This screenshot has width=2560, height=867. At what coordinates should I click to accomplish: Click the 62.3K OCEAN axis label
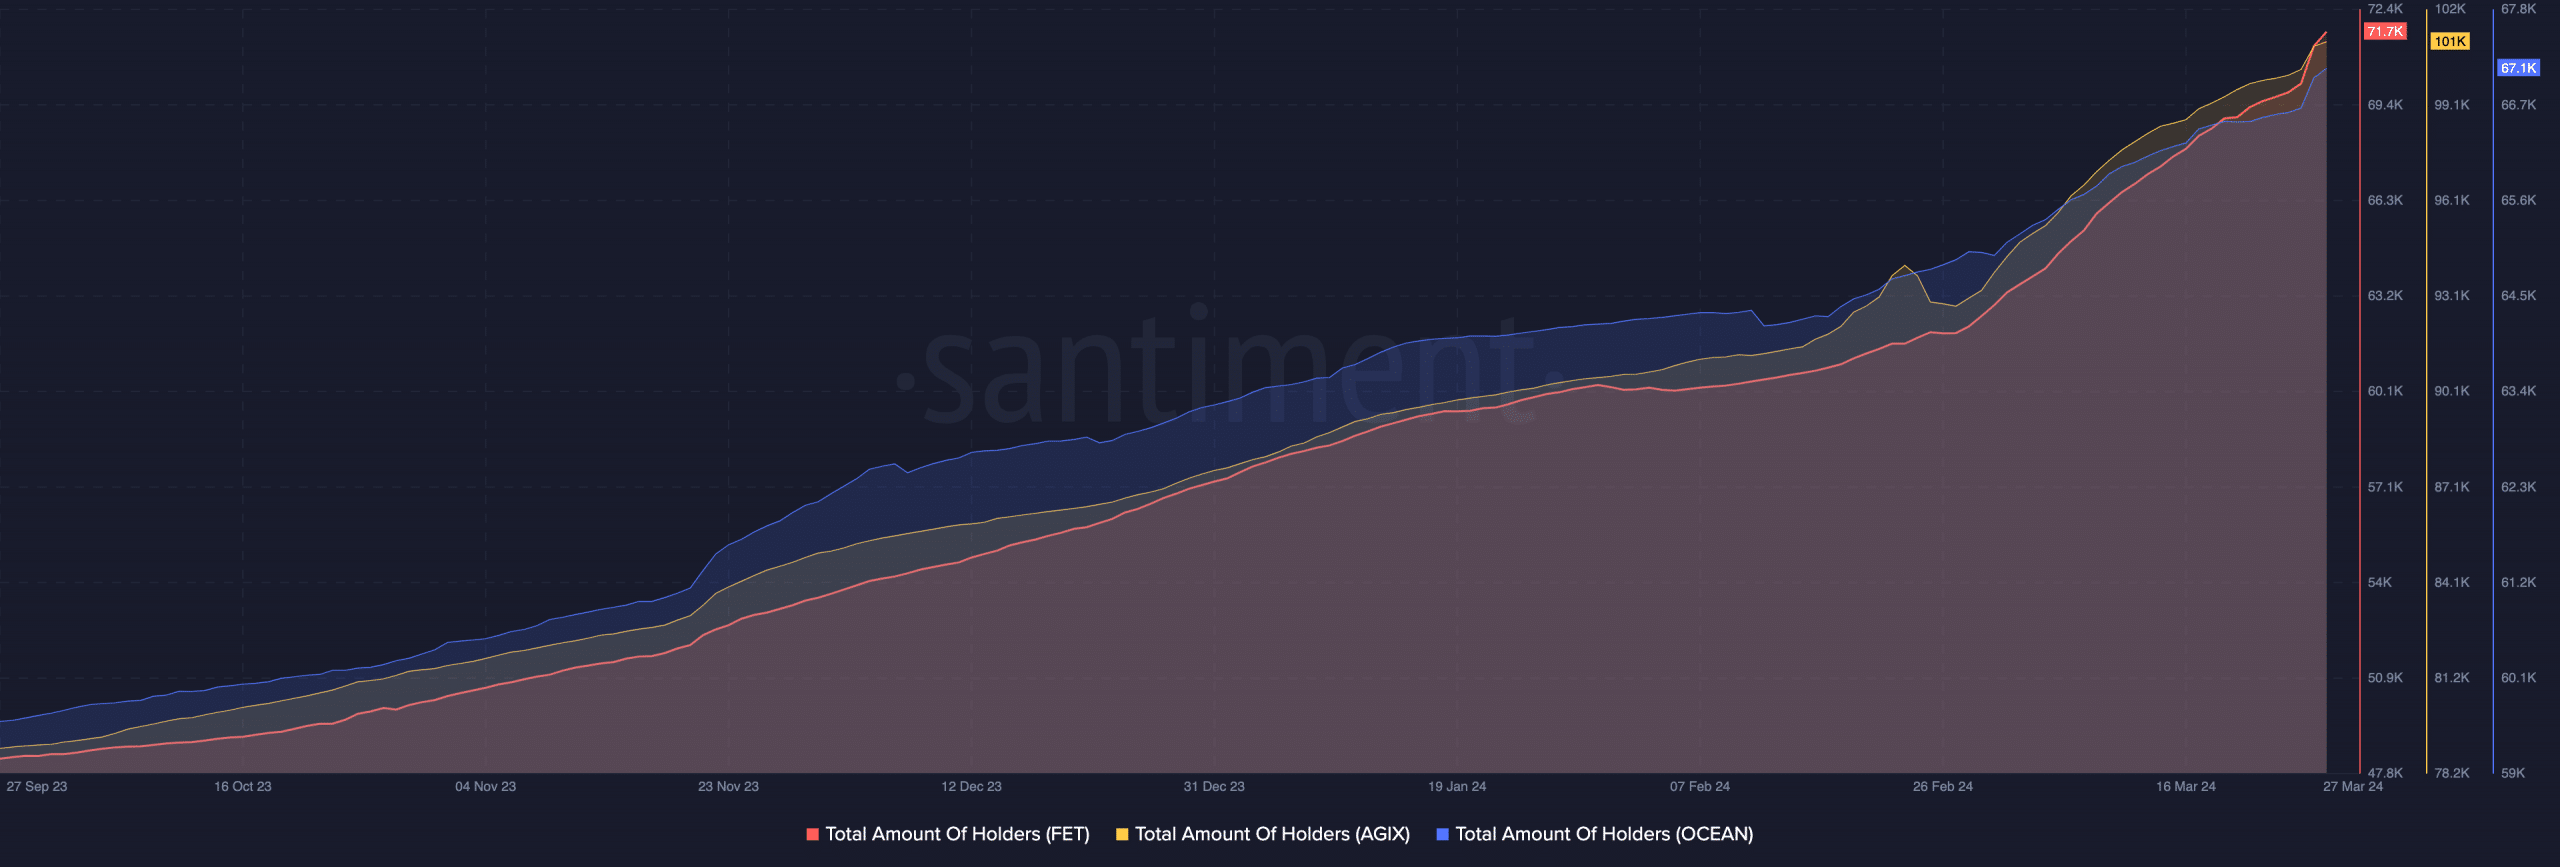tap(2519, 487)
